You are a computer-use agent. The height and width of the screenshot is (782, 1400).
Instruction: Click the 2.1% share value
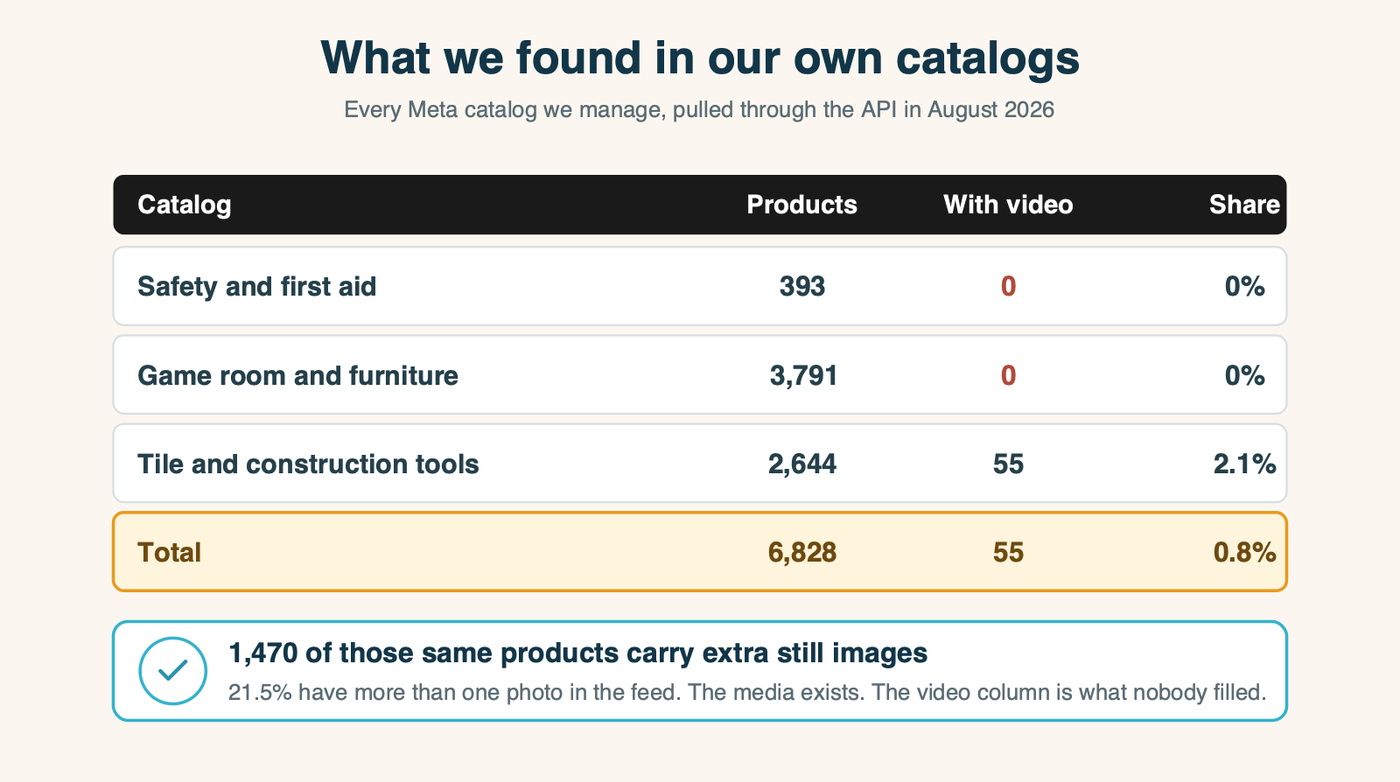1245,464
